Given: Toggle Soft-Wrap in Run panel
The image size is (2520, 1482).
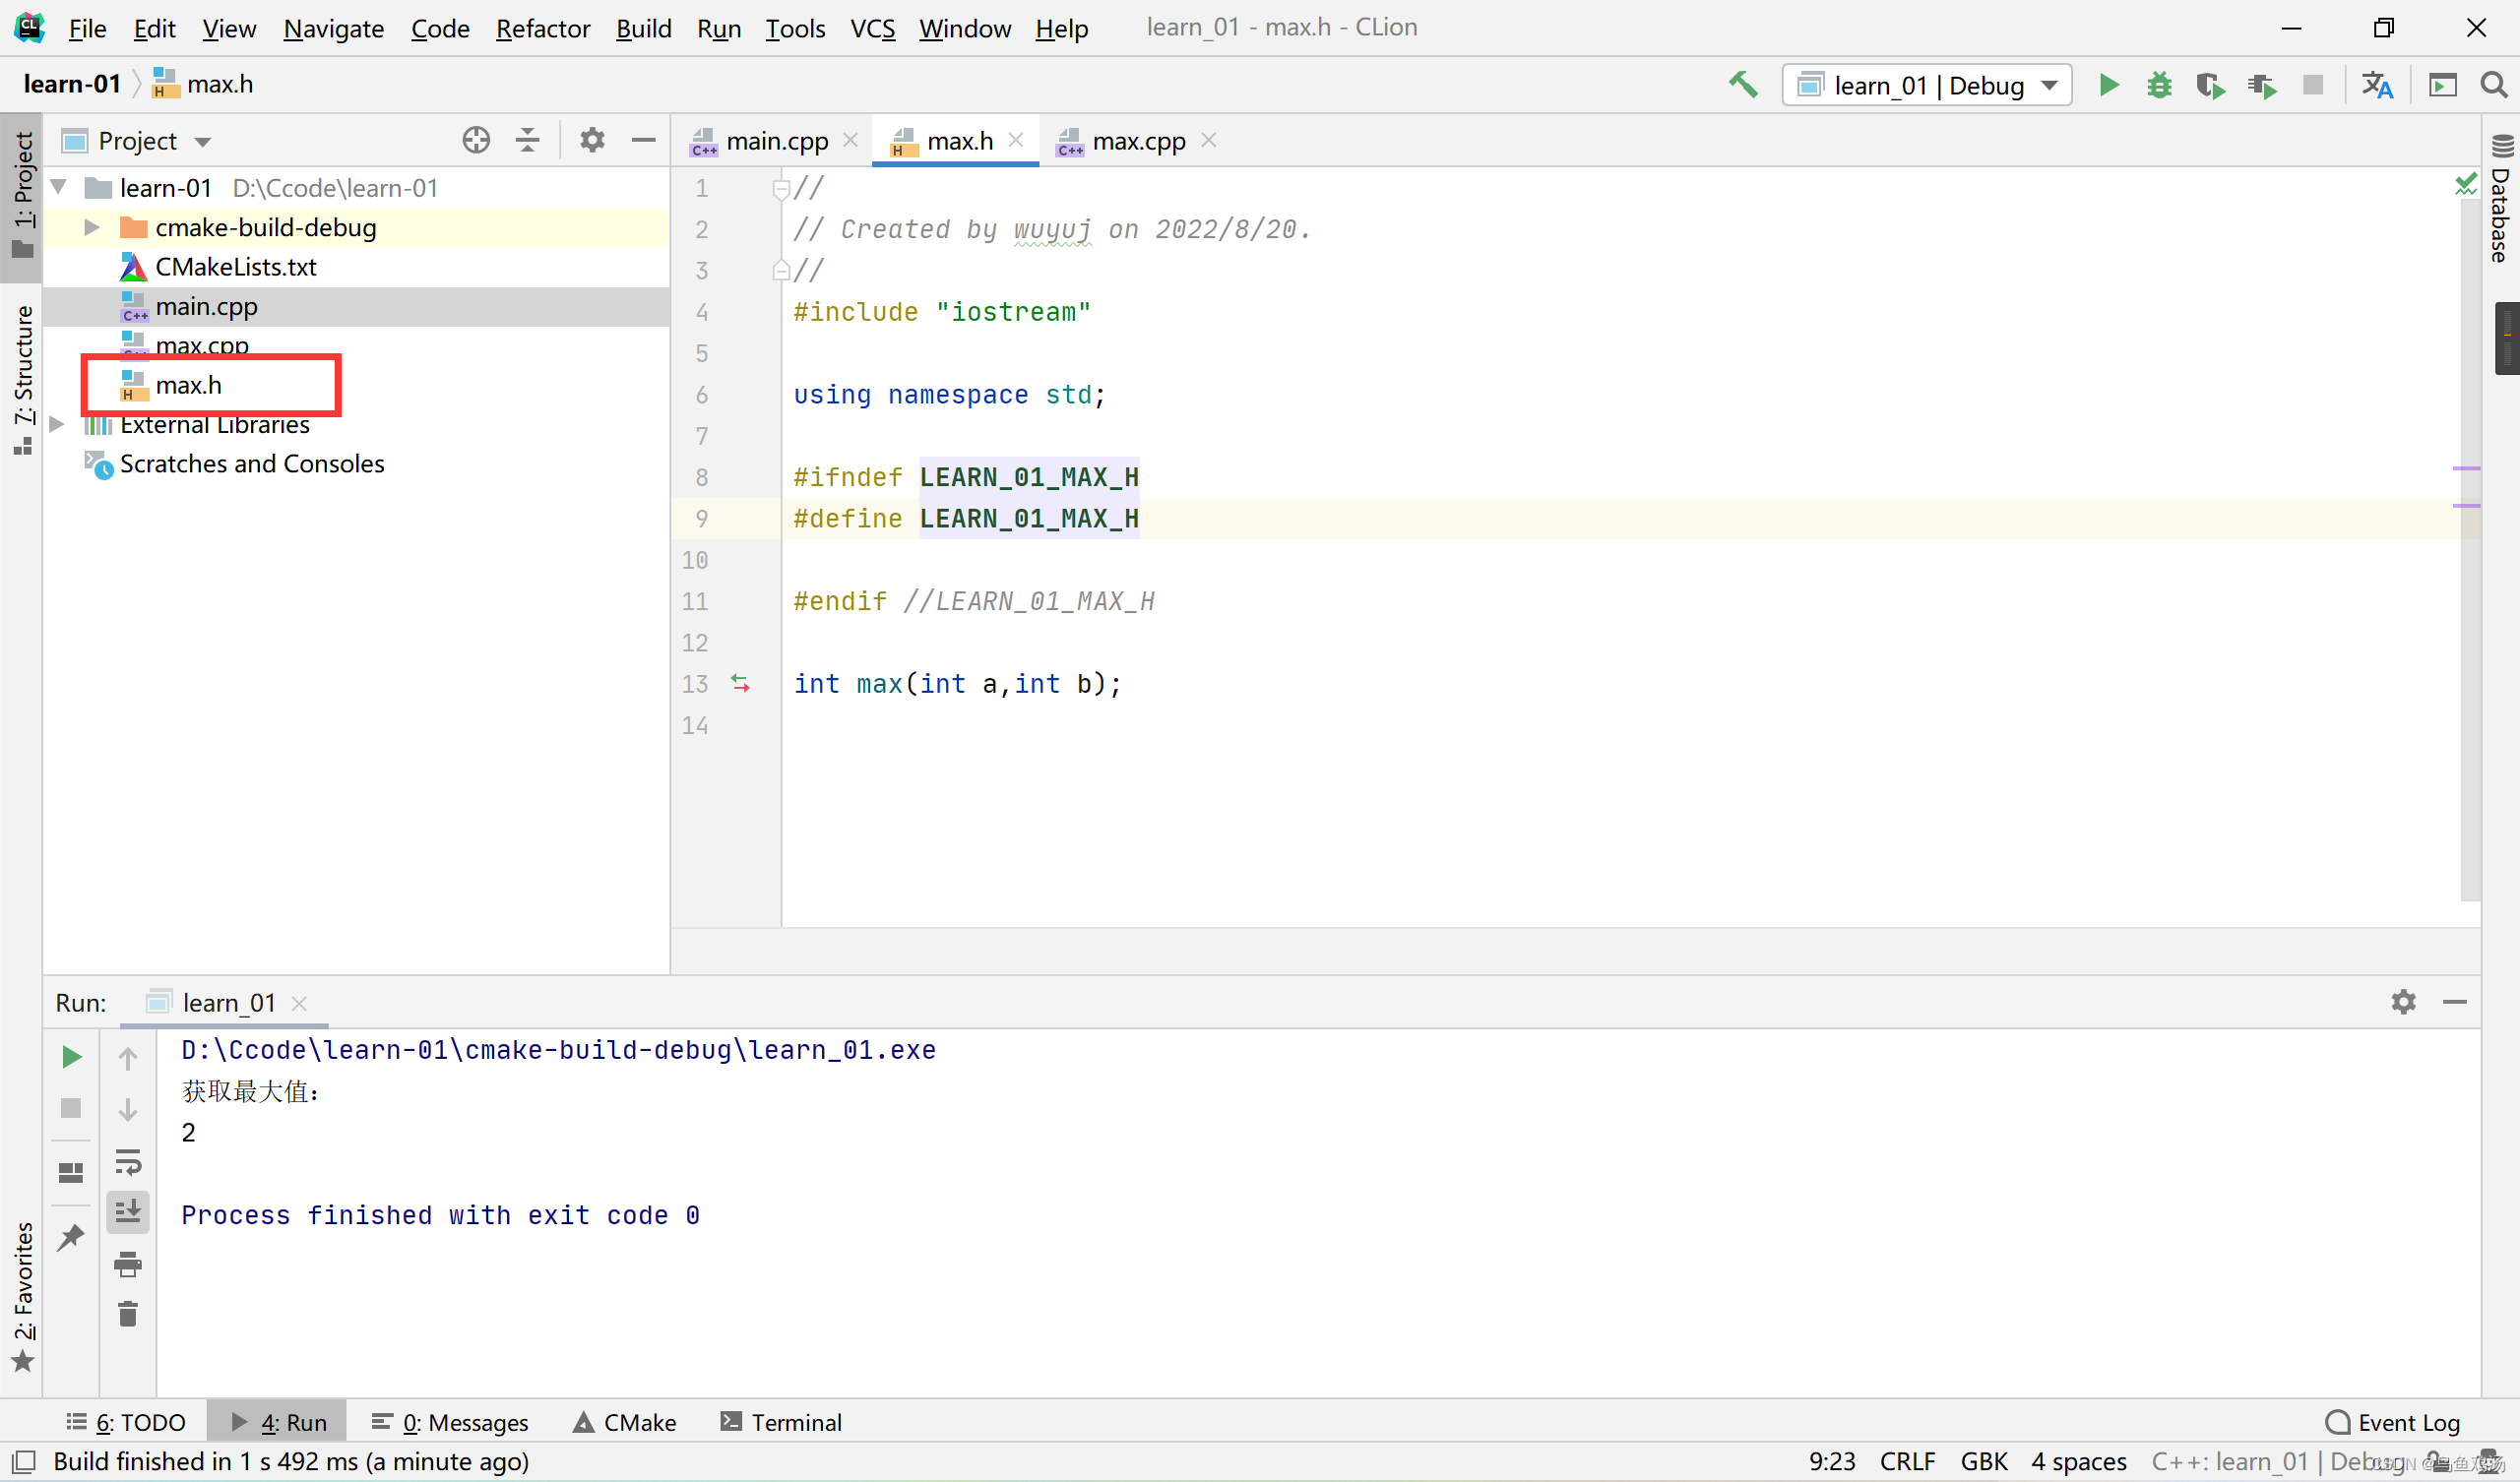Looking at the screenshot, I should (x=128, y=1161).
